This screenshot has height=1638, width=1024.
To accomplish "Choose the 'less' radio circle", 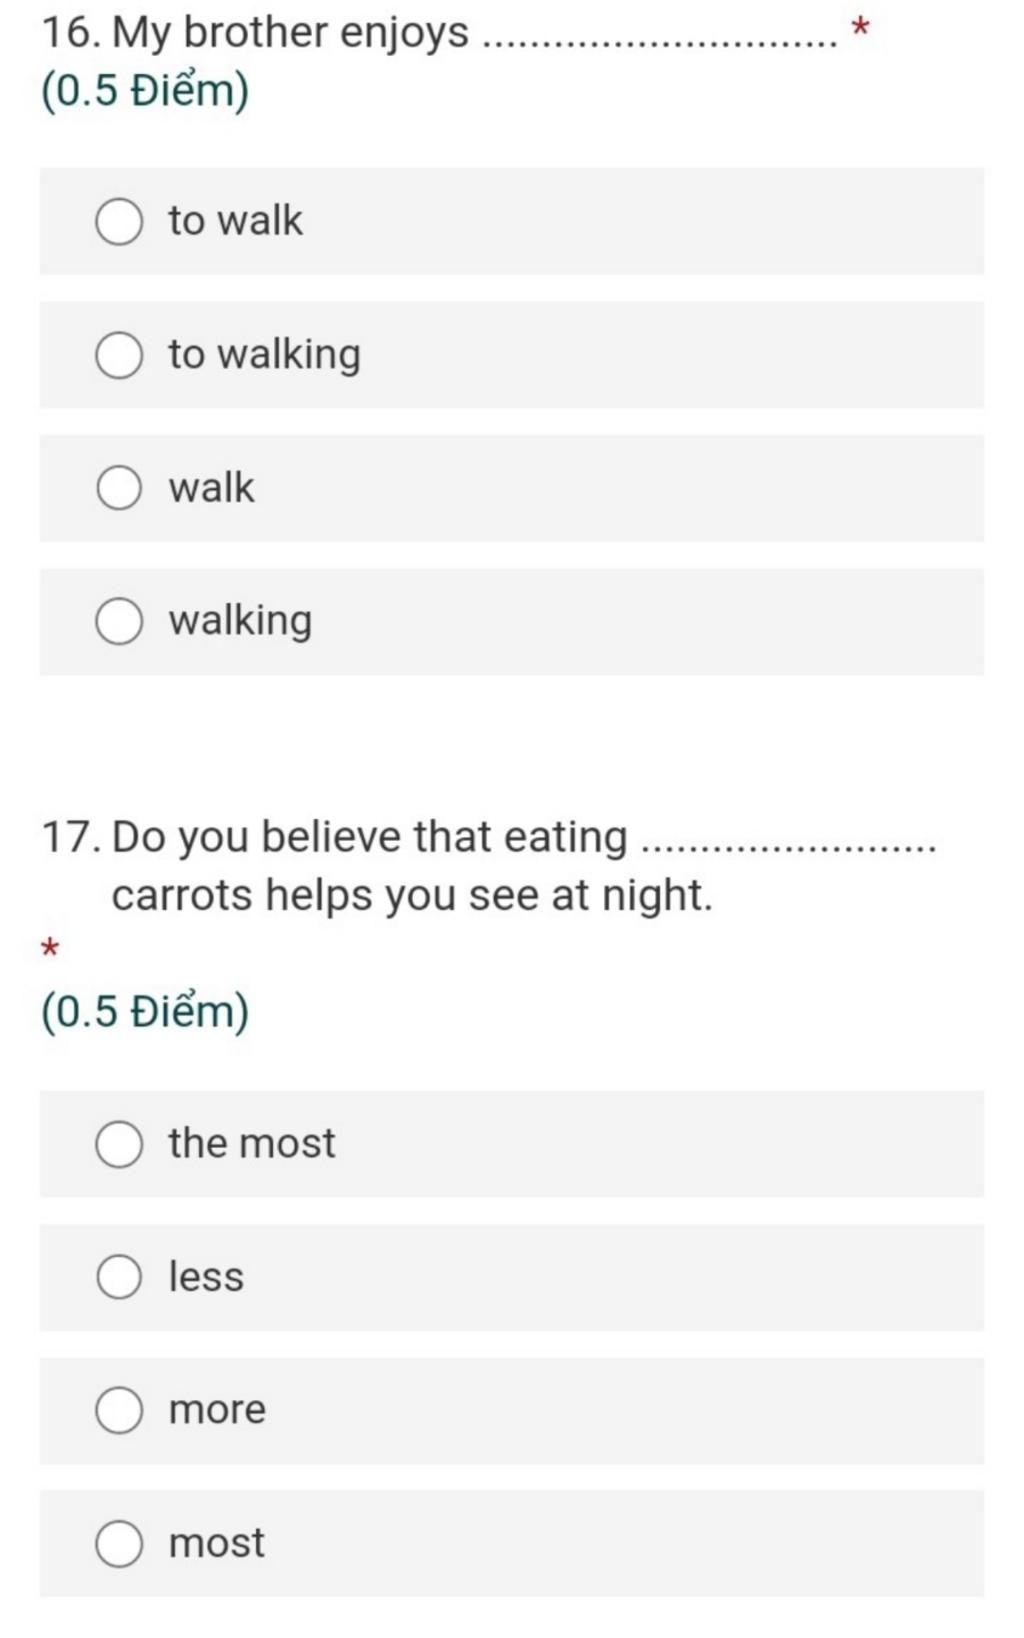I will tap(119, 1278).
